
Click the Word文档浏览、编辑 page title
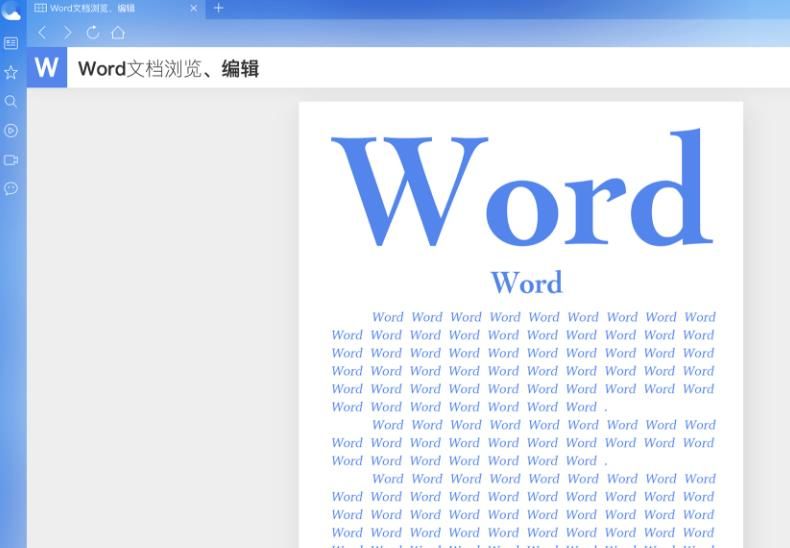(x=168, y=68)
